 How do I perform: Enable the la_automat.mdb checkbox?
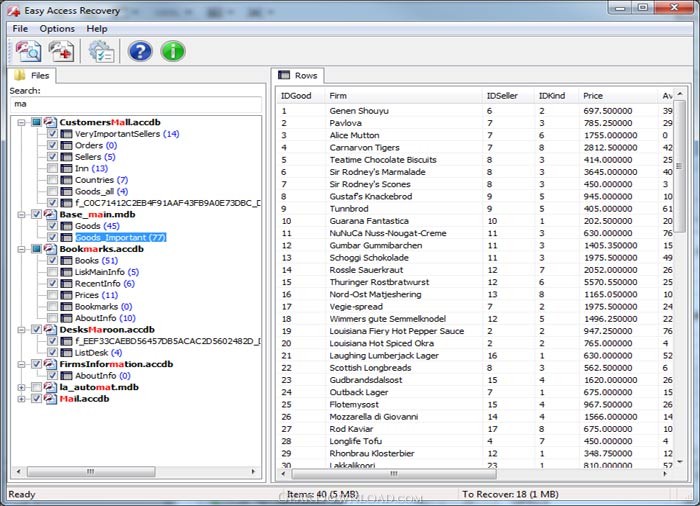[x=37, y=387]
